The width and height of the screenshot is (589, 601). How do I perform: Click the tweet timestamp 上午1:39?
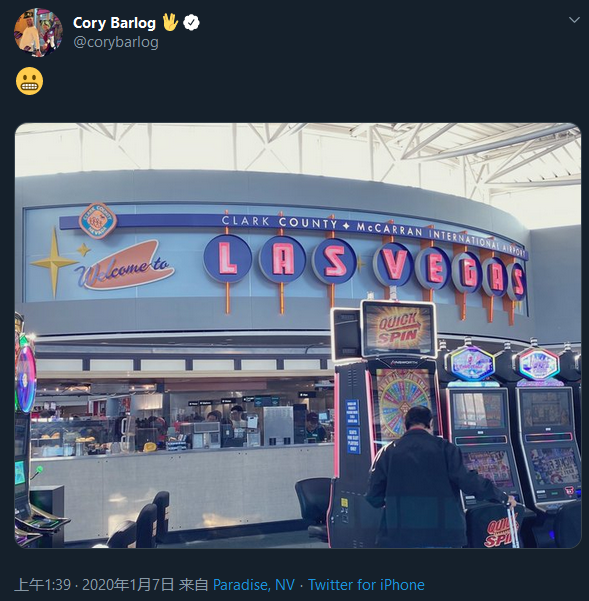[43, 585]
